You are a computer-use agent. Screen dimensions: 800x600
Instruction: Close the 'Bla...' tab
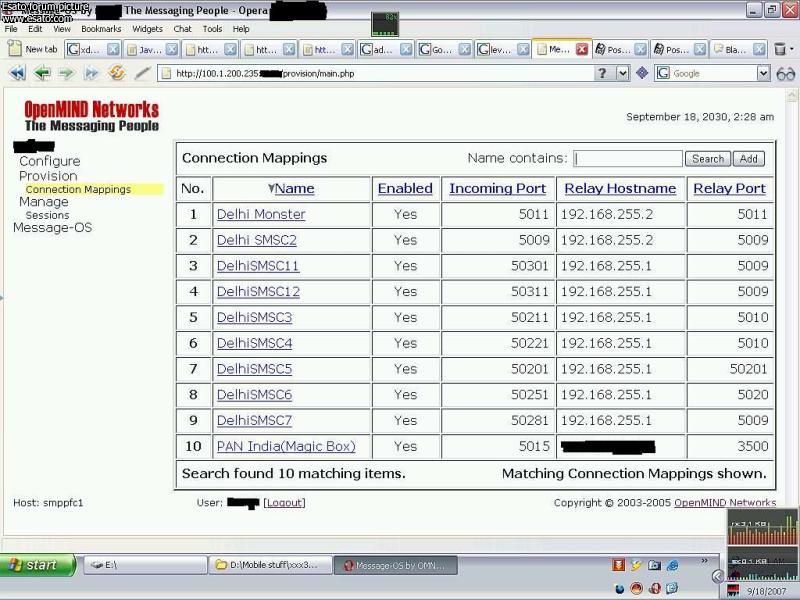pos(760,49)
